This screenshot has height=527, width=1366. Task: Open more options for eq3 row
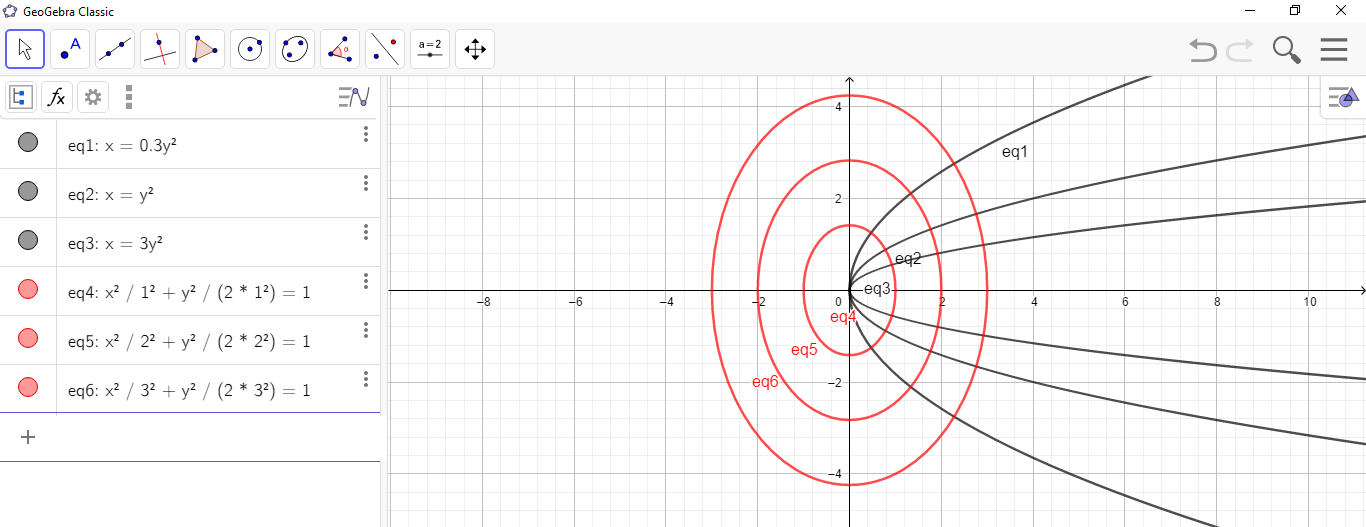[x=366, y=232]
